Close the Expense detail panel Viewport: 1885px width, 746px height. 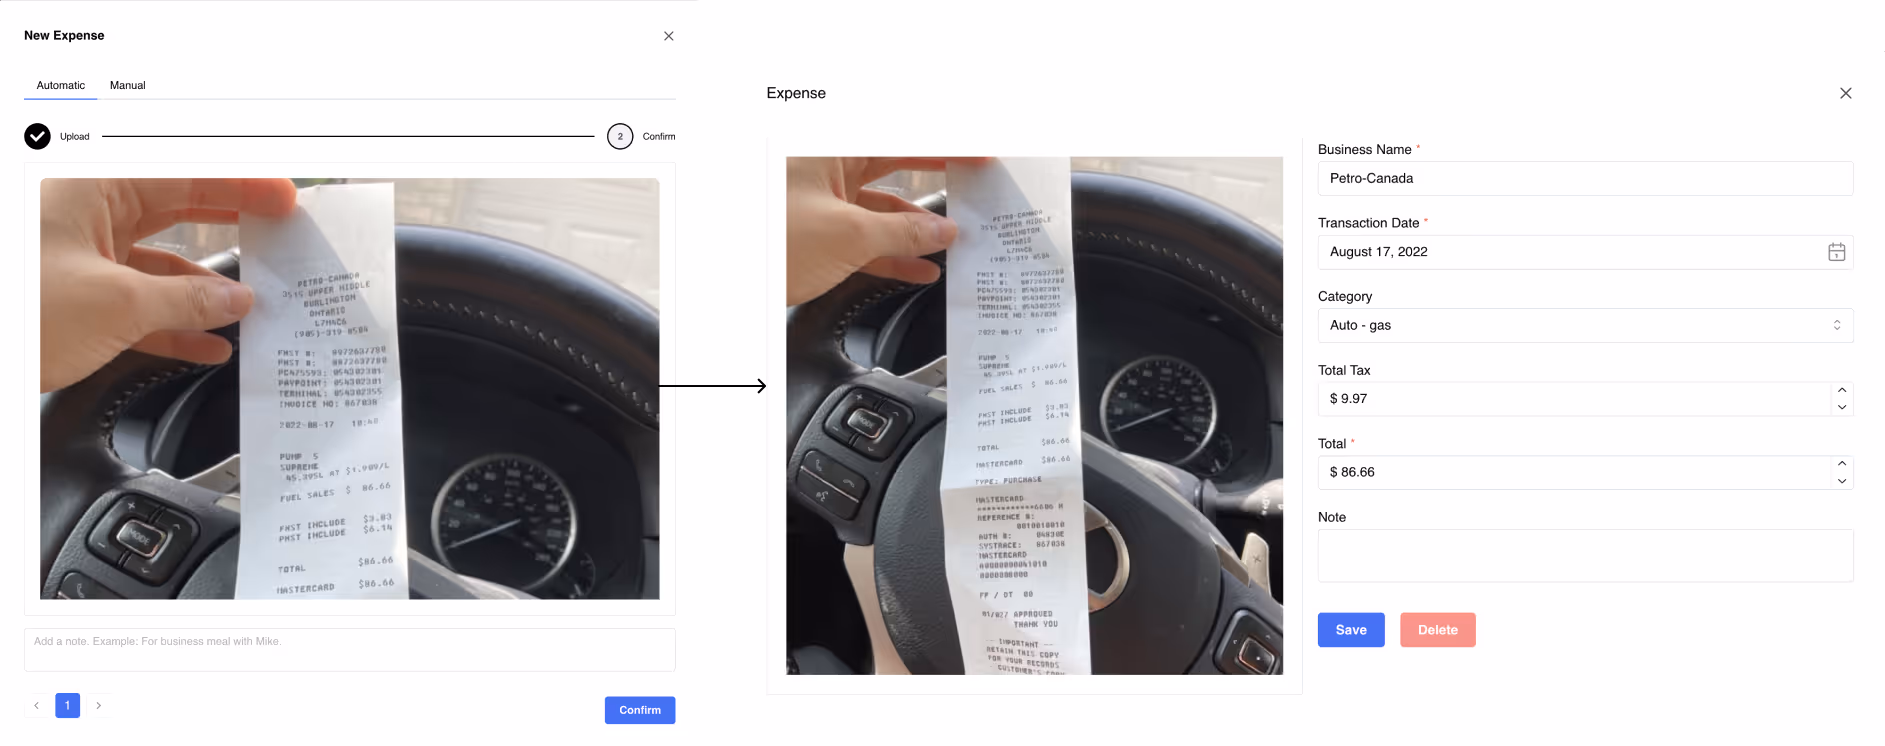click(x=1846, y=93)
